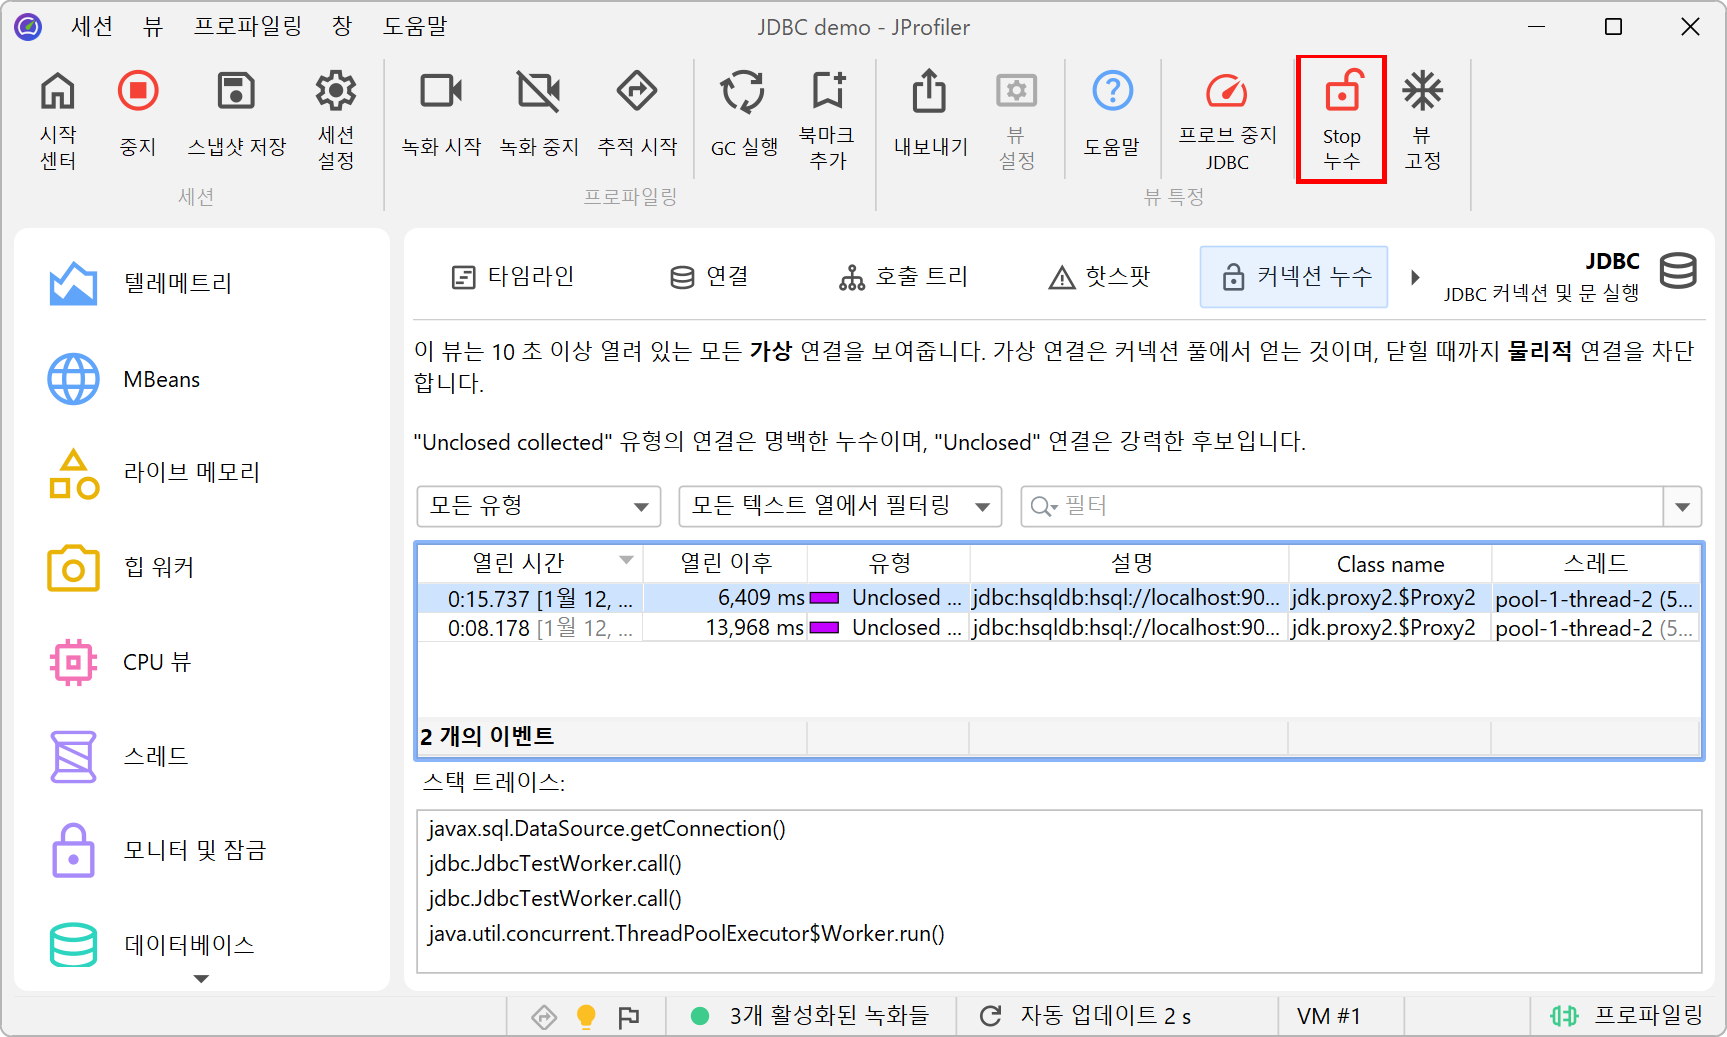The width and height of the screenshot is (1727, 1037).
Task: Click the Start Center home icon
Action: coord(58,92)
